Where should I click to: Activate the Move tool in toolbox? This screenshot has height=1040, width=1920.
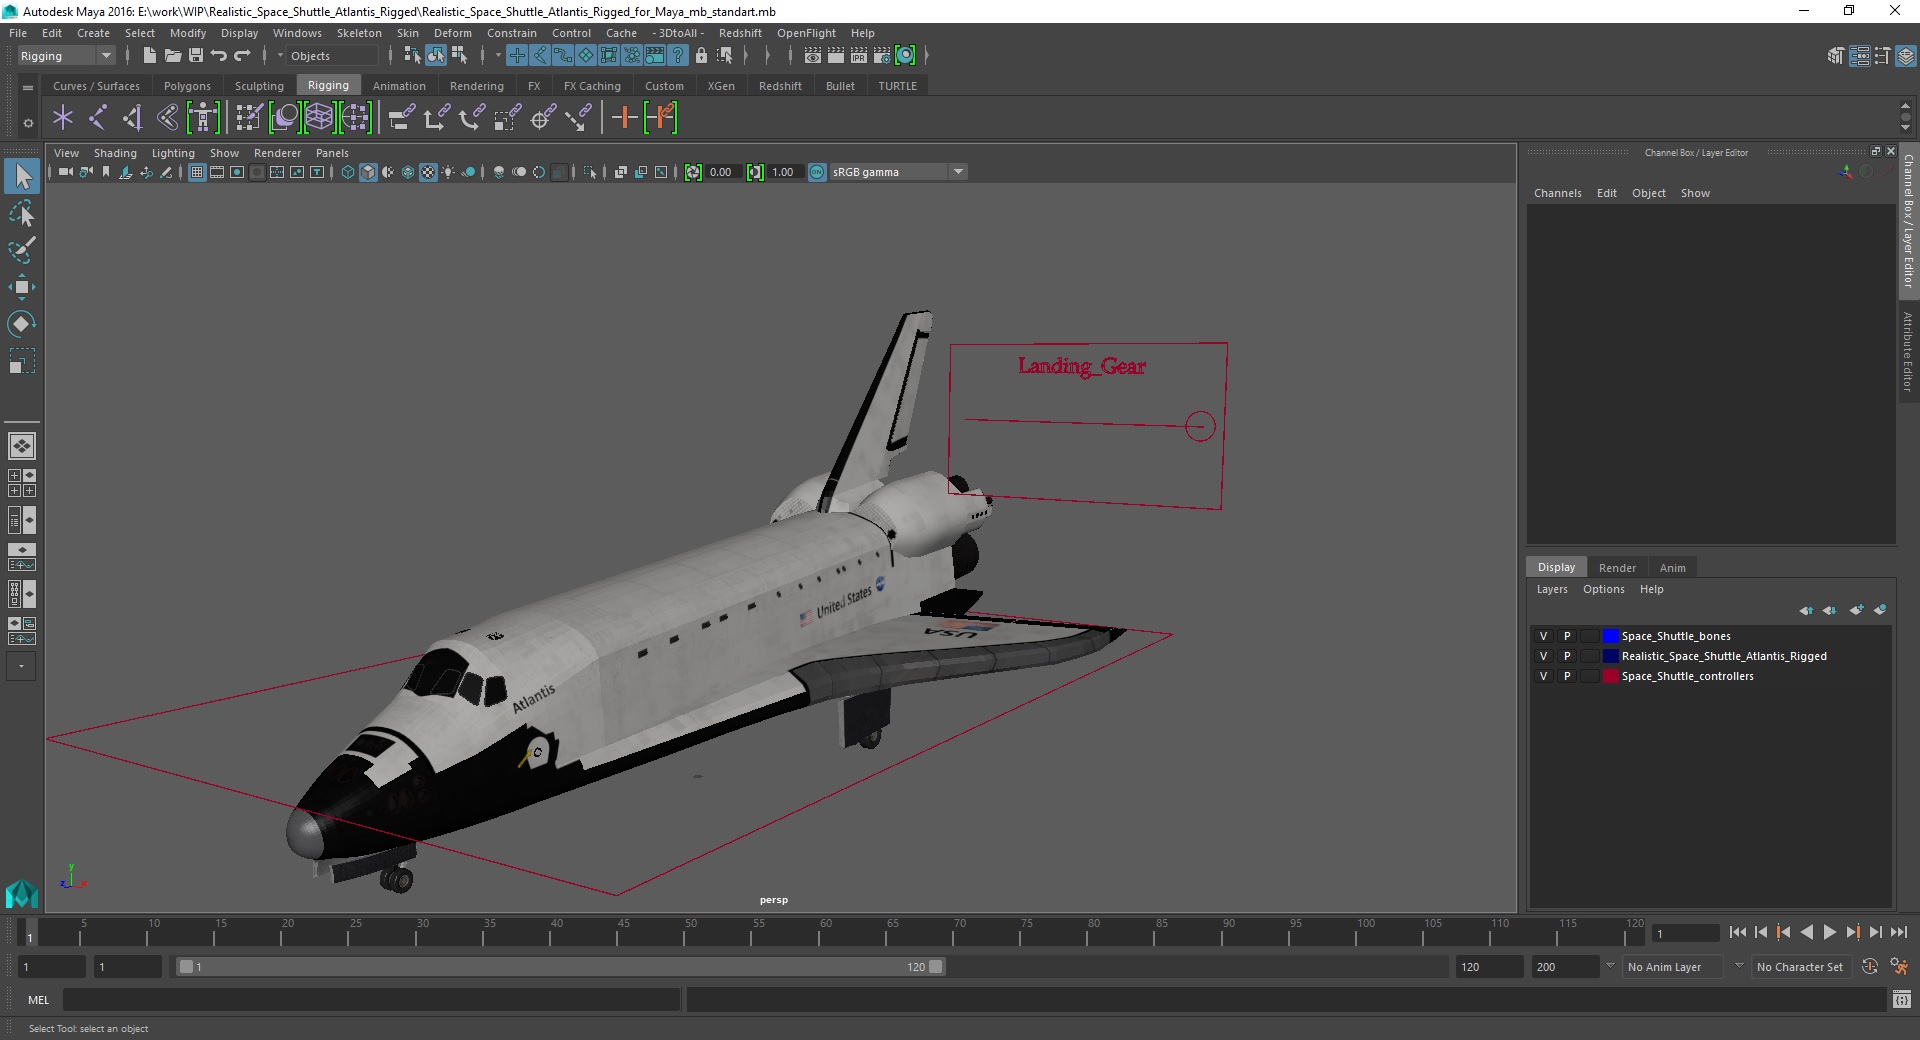pyautogui.click(x=22, y=287)
